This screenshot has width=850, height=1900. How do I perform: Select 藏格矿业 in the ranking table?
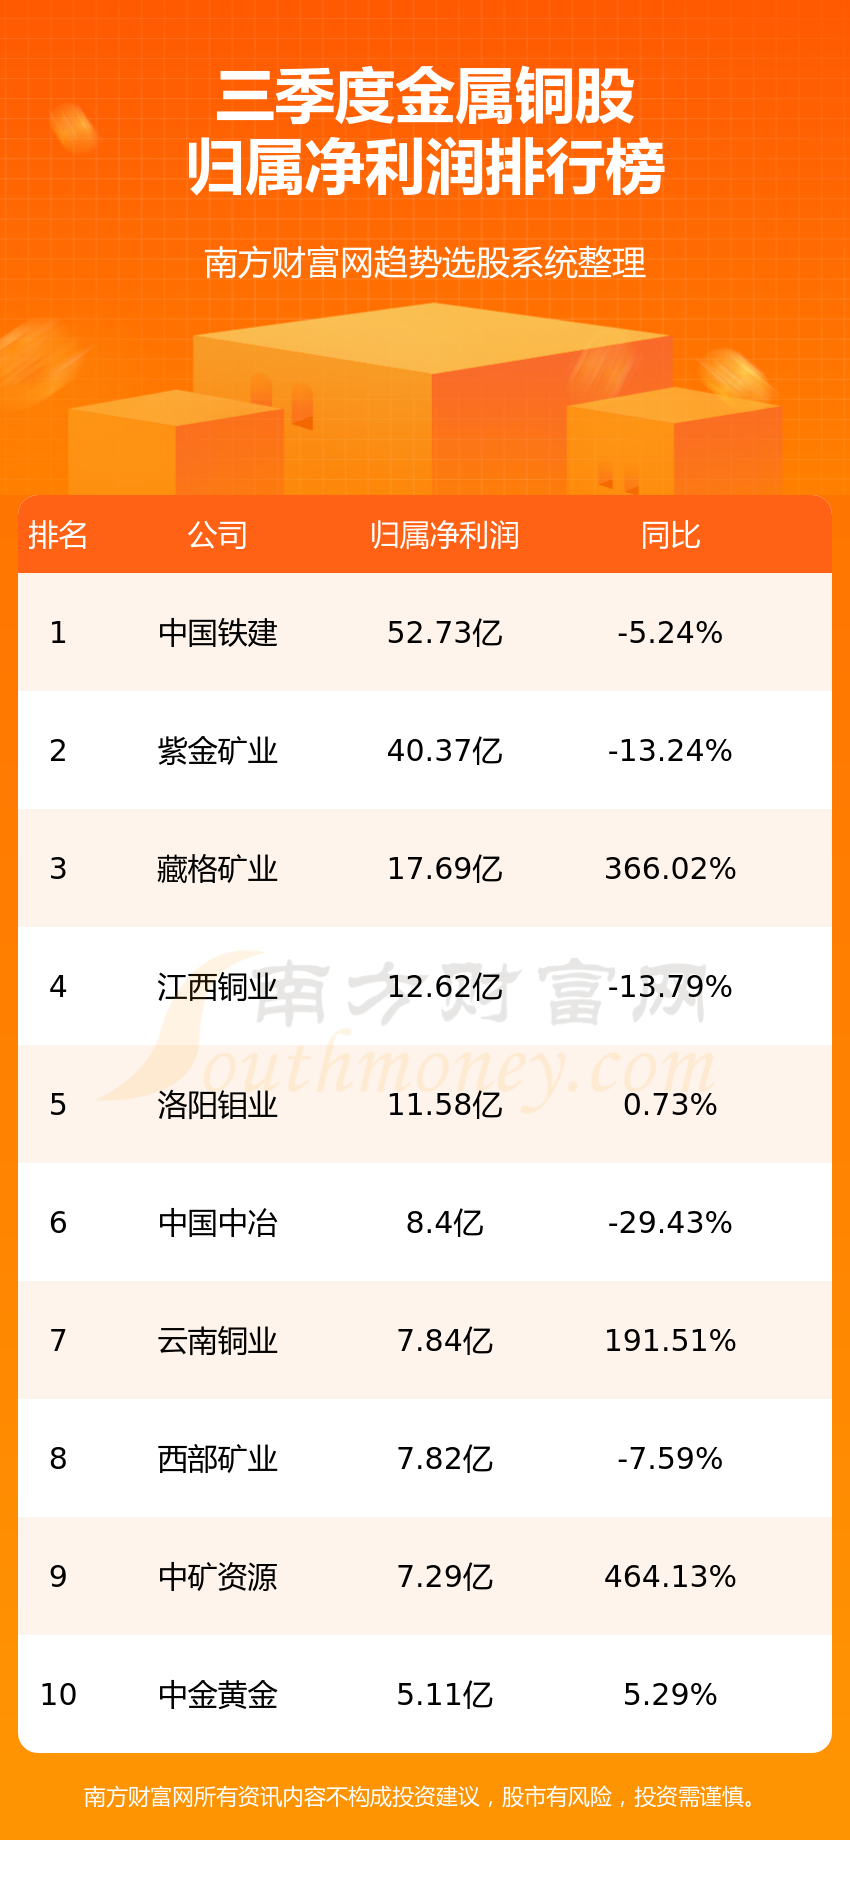coord(217,868)
